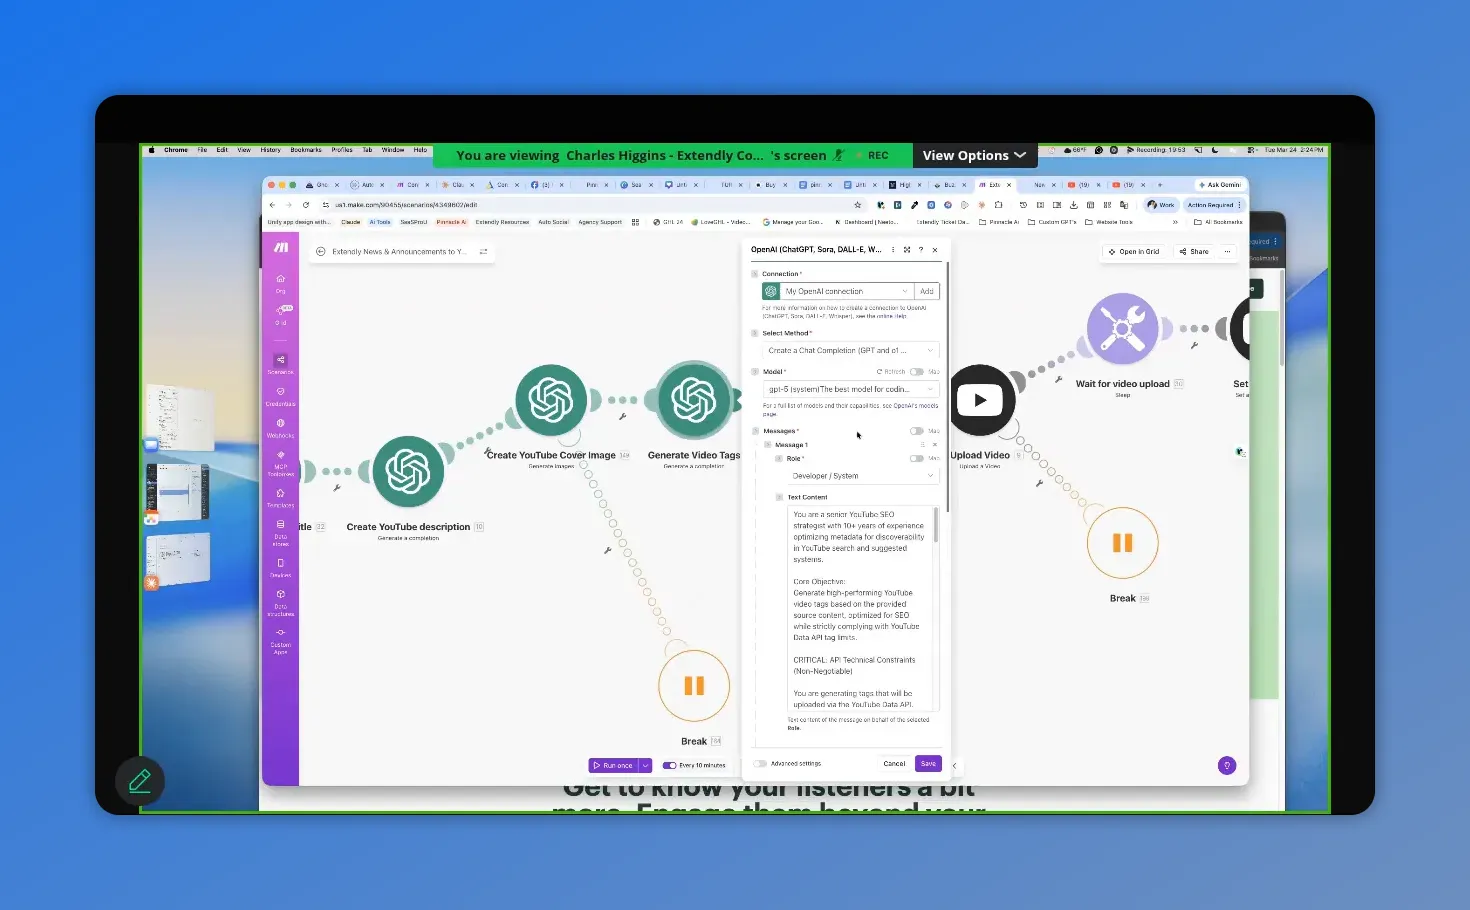This screenshot has height=910, width=1470.
Task: Click the Run once button
Action: click(x=613, y=764)
